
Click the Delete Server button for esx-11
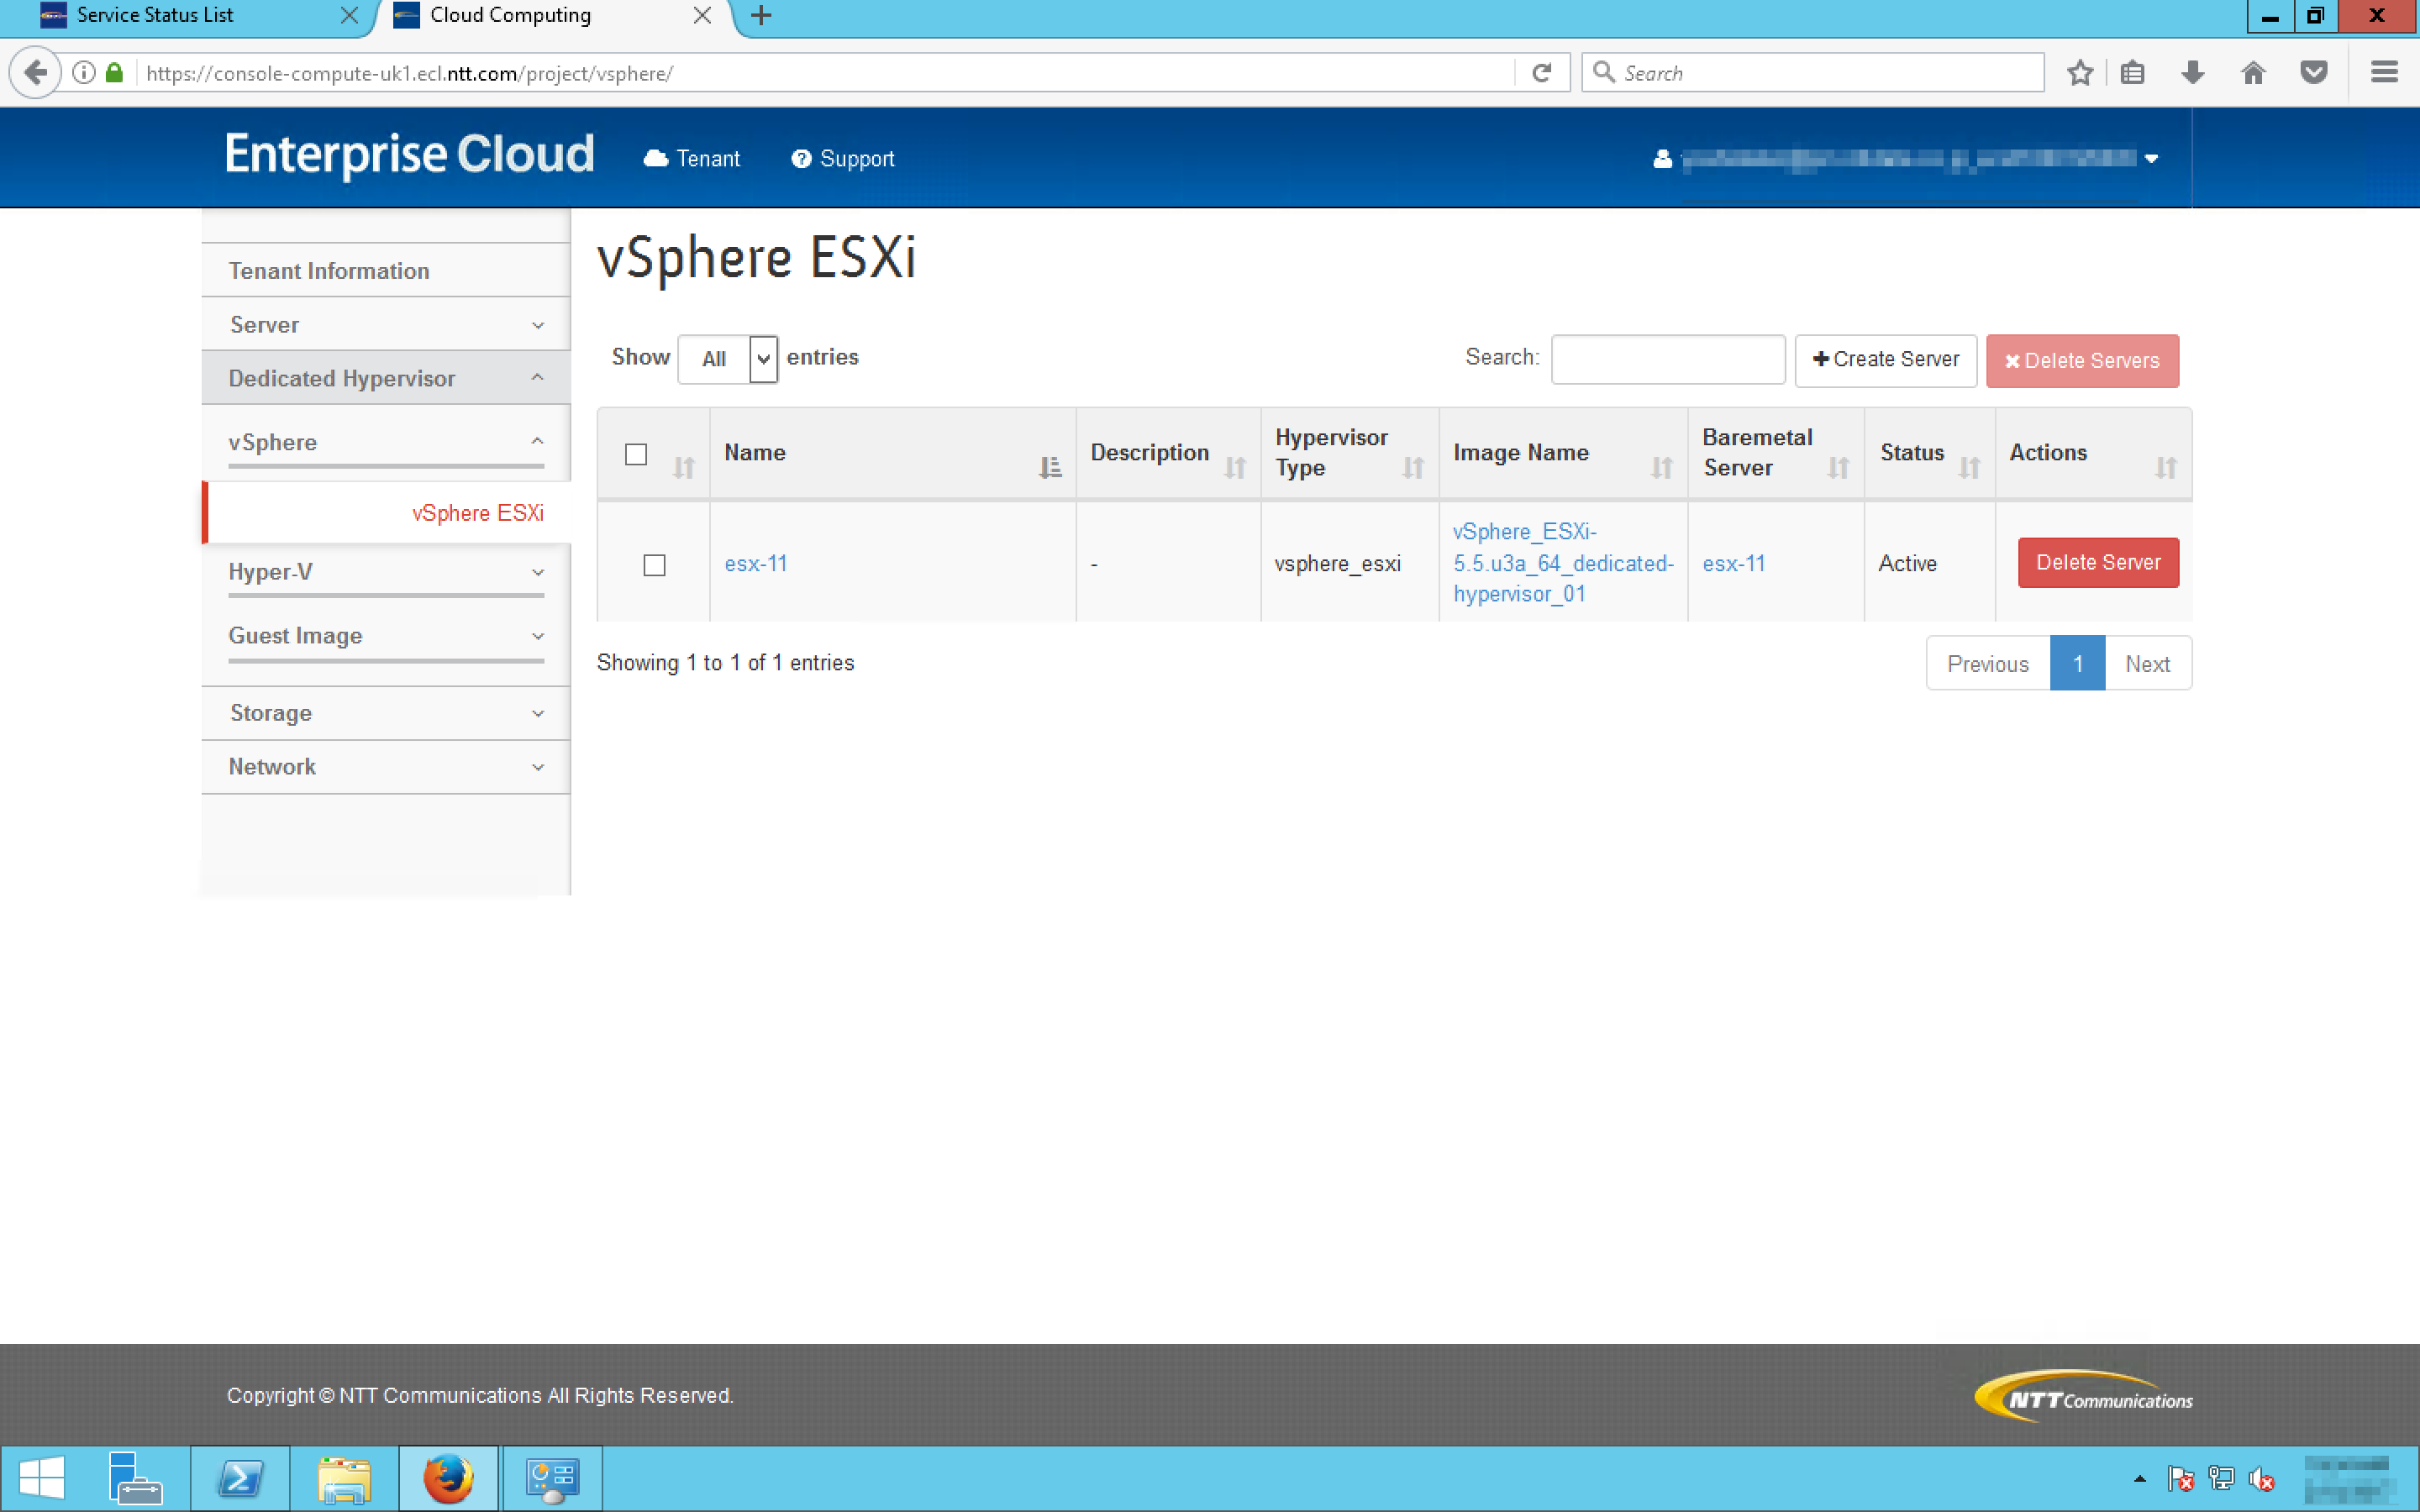[x=2098, y=563]
